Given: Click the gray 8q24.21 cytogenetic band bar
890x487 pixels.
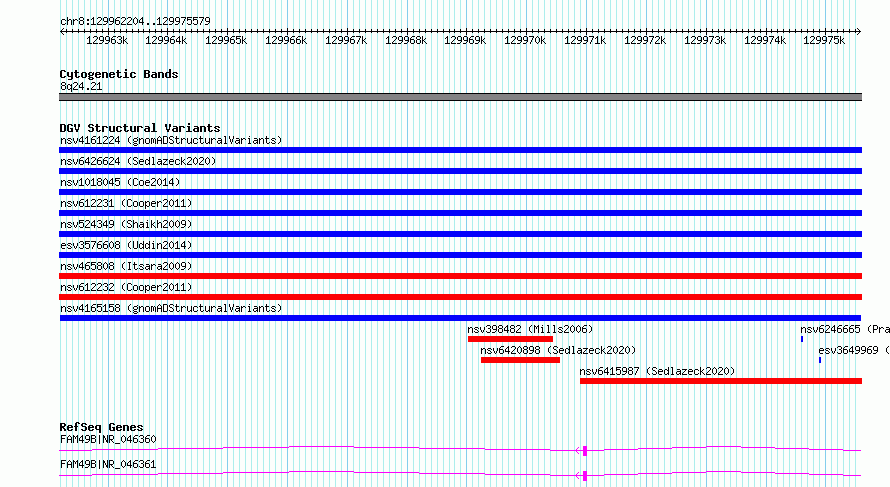Looking at the screenshot, I should pyautogui.click(x=460, y=97).
